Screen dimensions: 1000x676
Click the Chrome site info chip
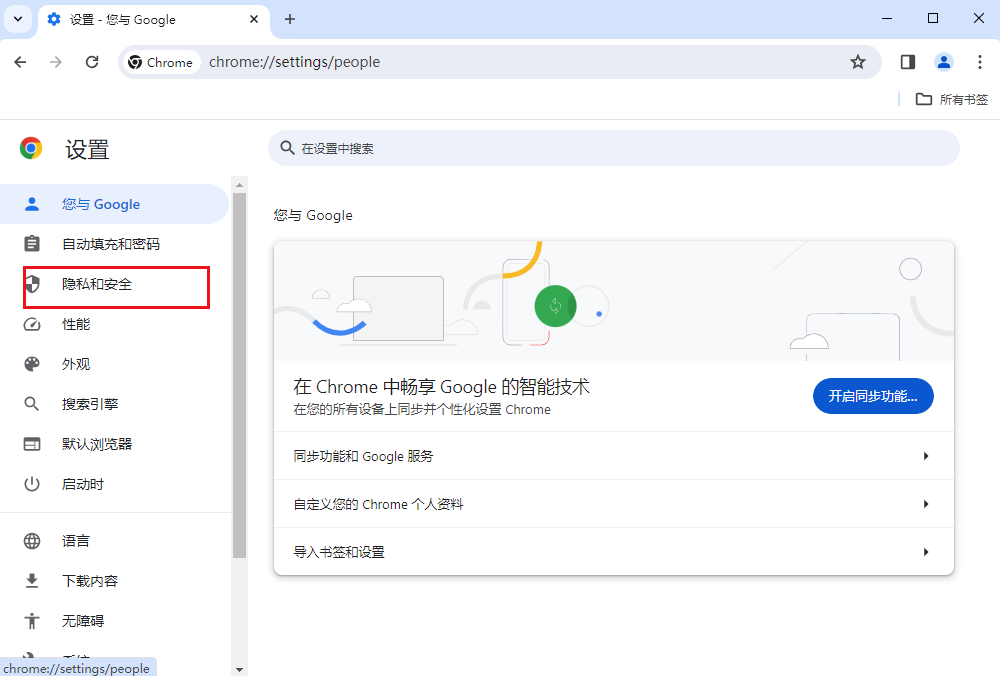(x=160, y=62)
